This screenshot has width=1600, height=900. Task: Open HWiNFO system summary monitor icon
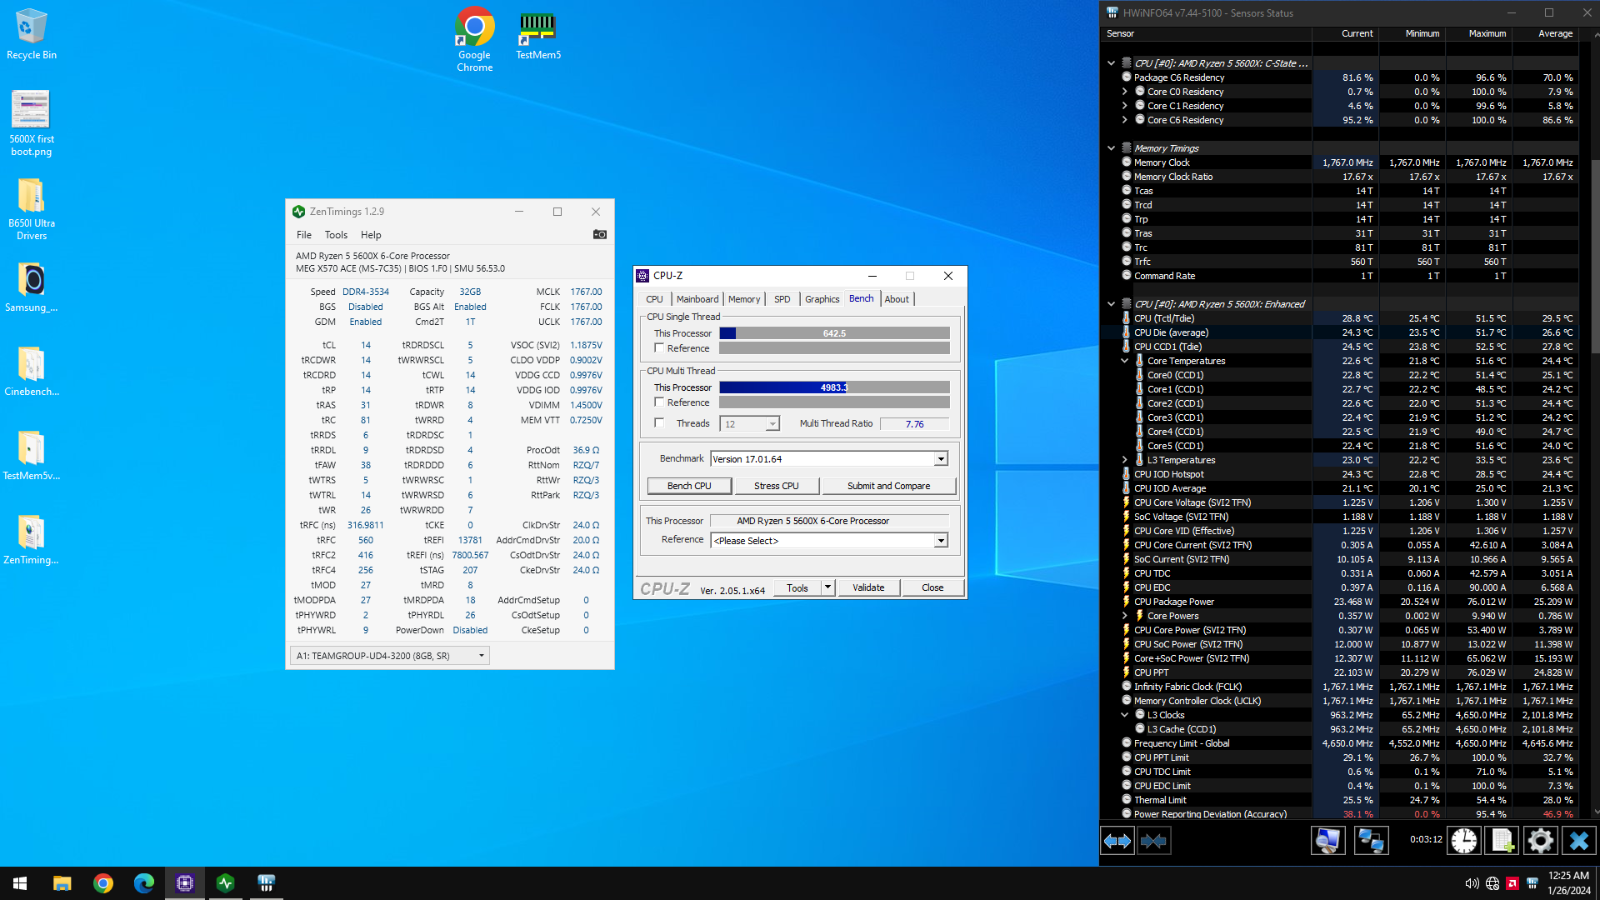click(x=1328, y=841)
